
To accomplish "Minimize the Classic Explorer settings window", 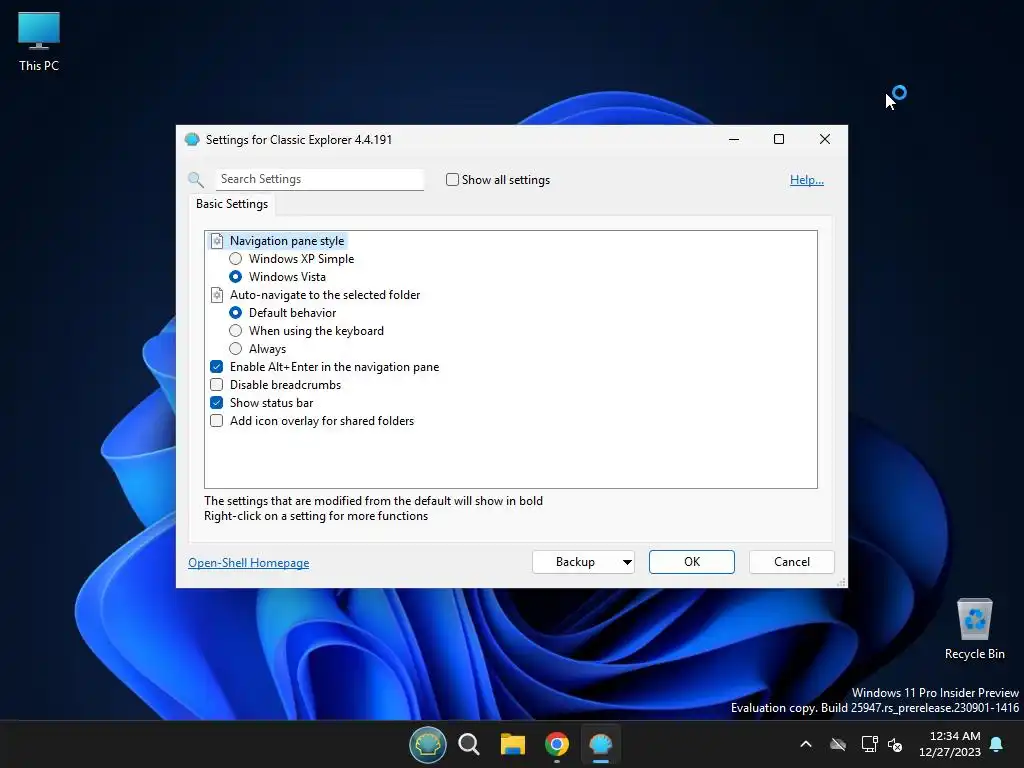I will 734,139.
